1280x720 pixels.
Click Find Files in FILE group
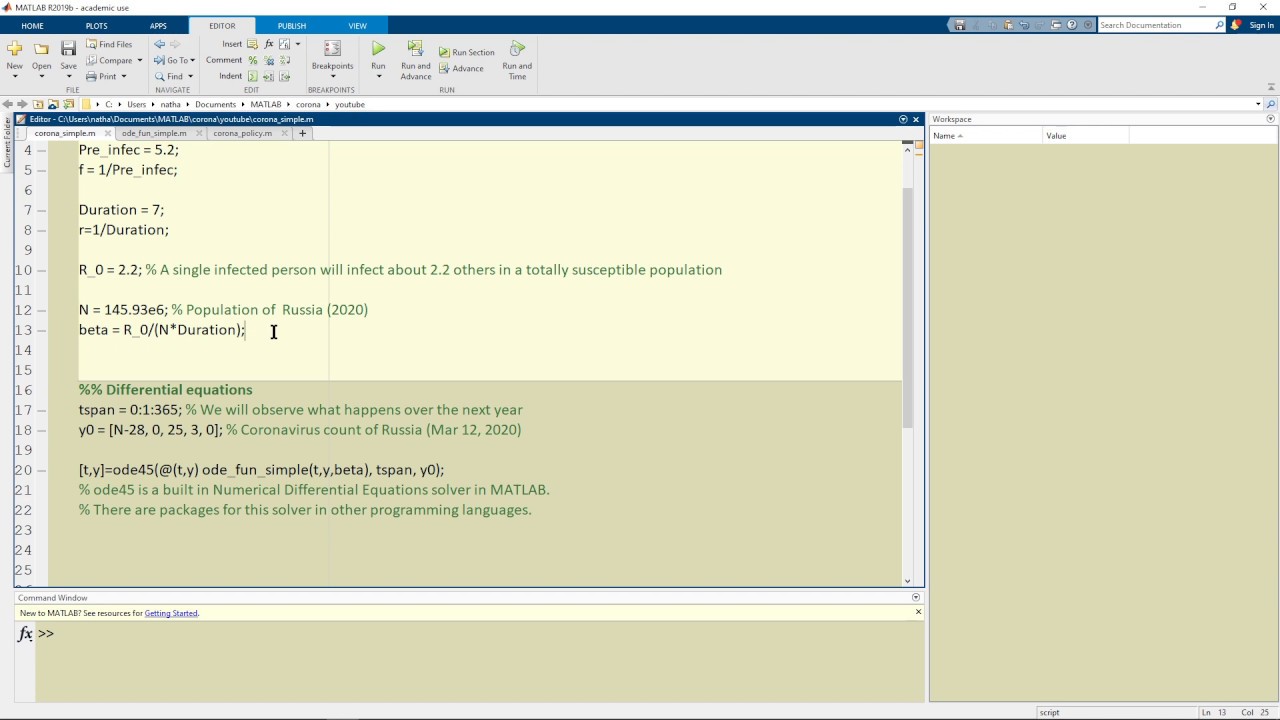point(109,44)
